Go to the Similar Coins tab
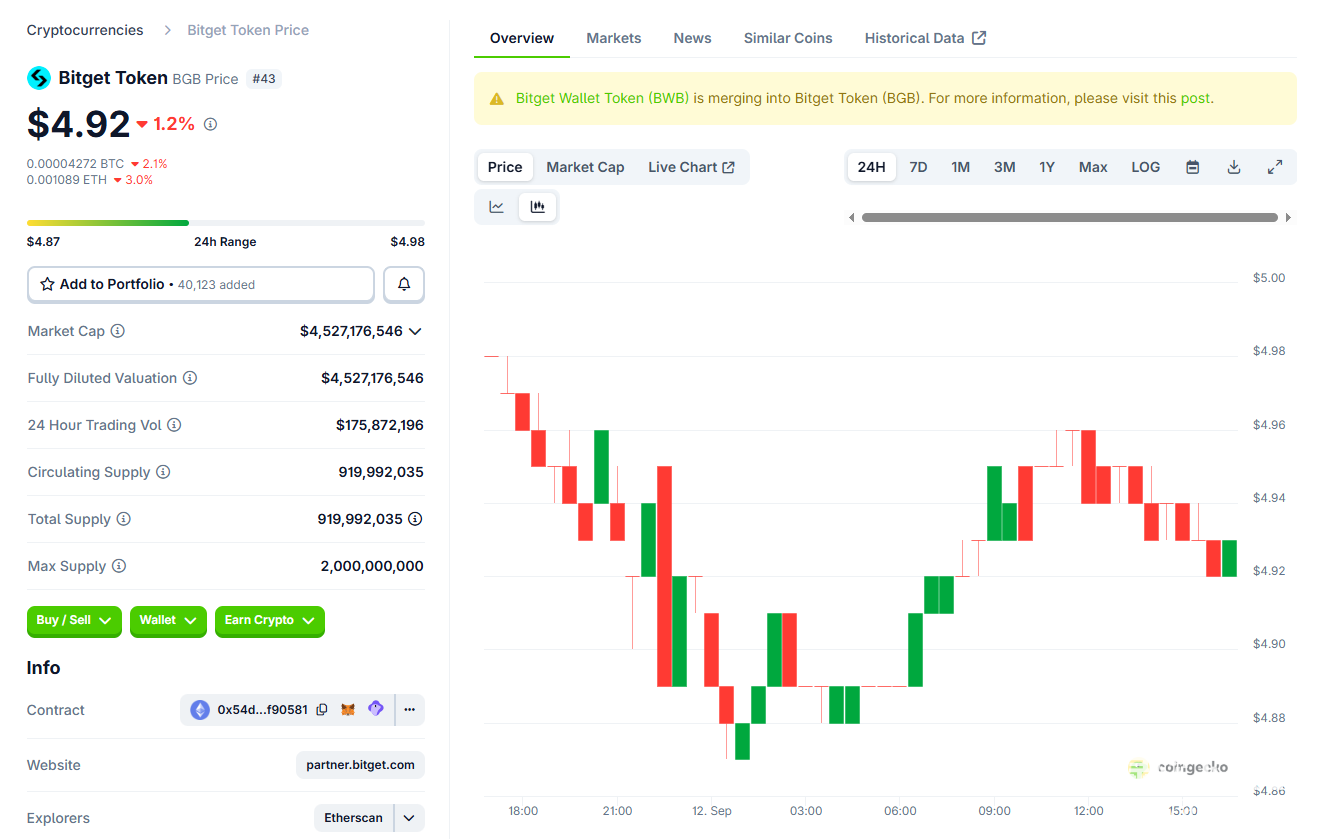Screen dimensions: 1317x839 pos(787,38)
